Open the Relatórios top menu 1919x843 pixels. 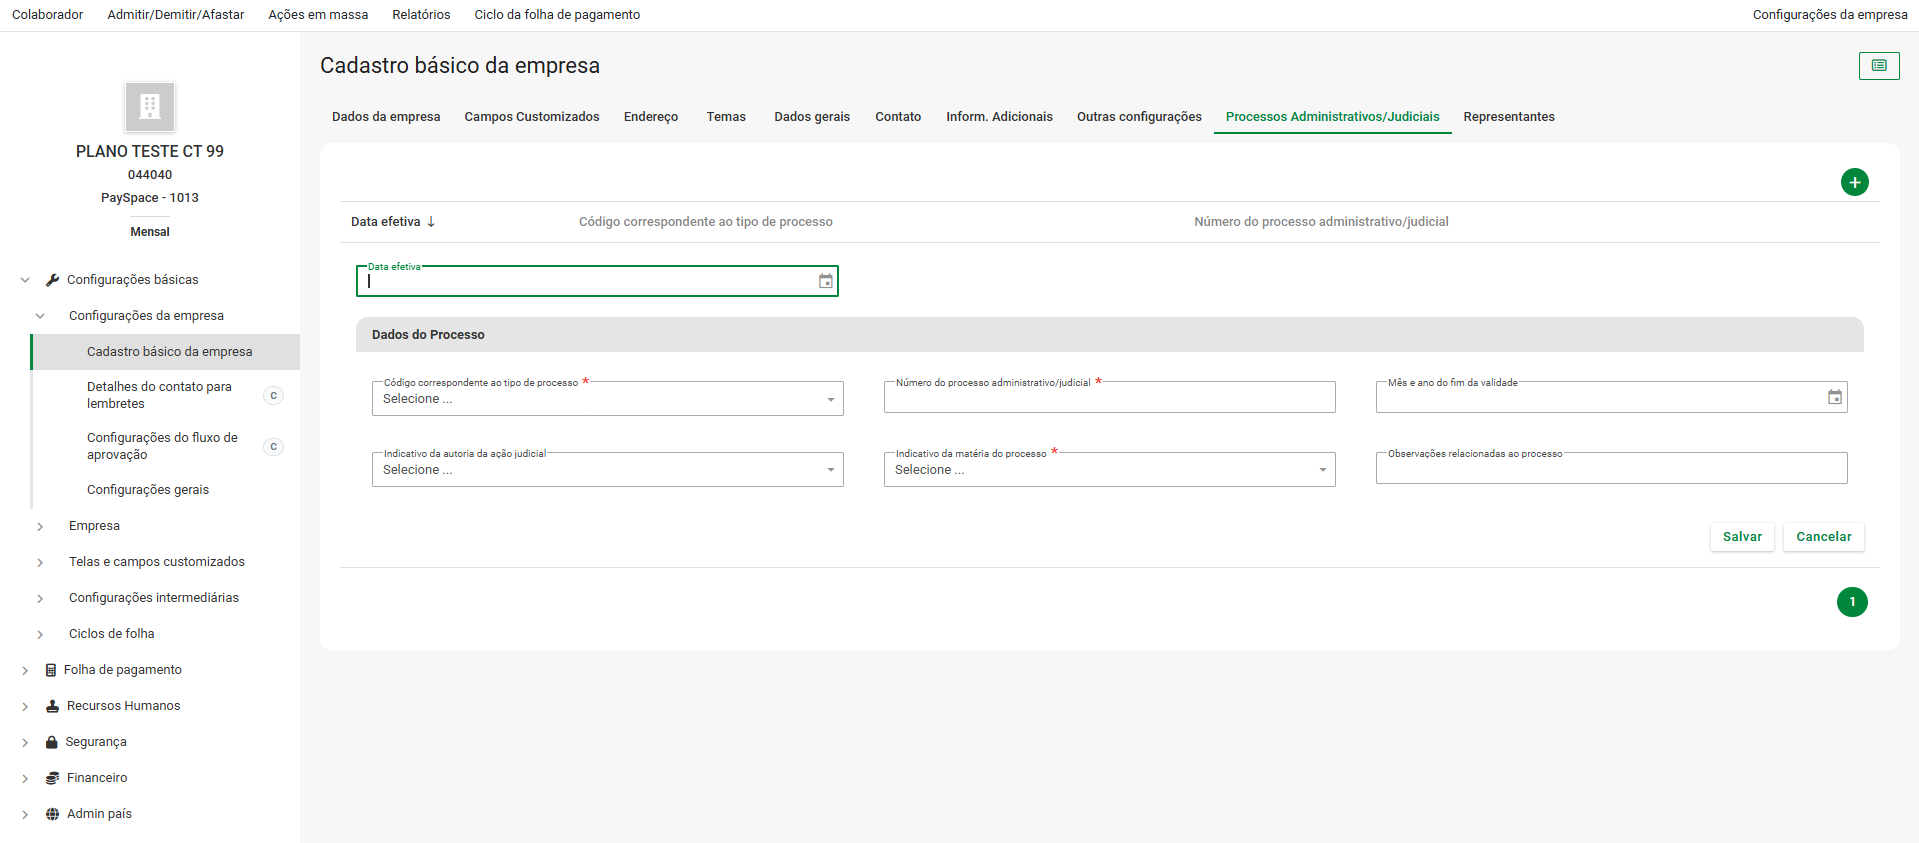pos(421,15)
